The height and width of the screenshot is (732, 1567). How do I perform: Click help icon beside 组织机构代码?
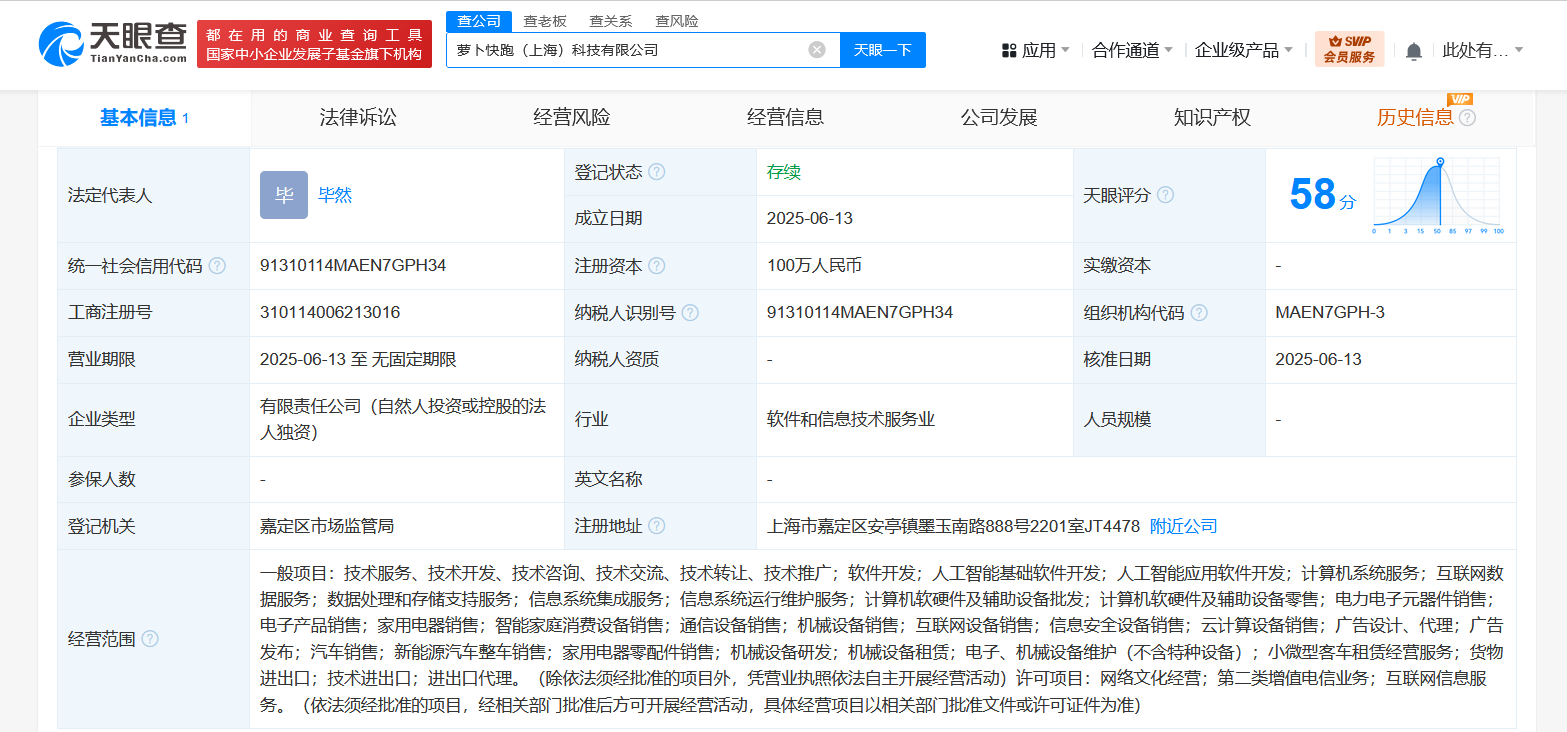(1199, 313)
